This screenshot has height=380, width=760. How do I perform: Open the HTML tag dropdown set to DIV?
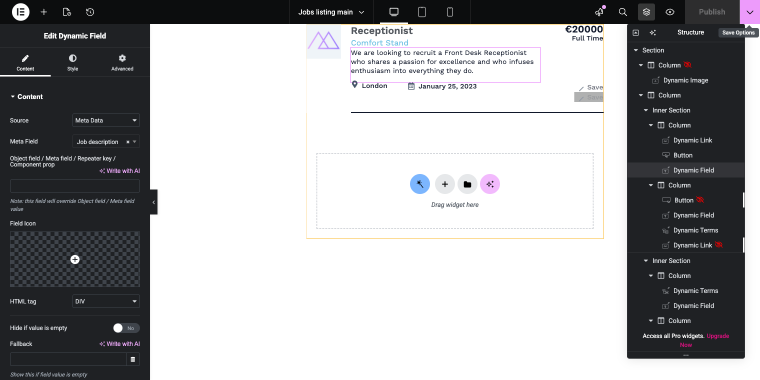point(106,301)
